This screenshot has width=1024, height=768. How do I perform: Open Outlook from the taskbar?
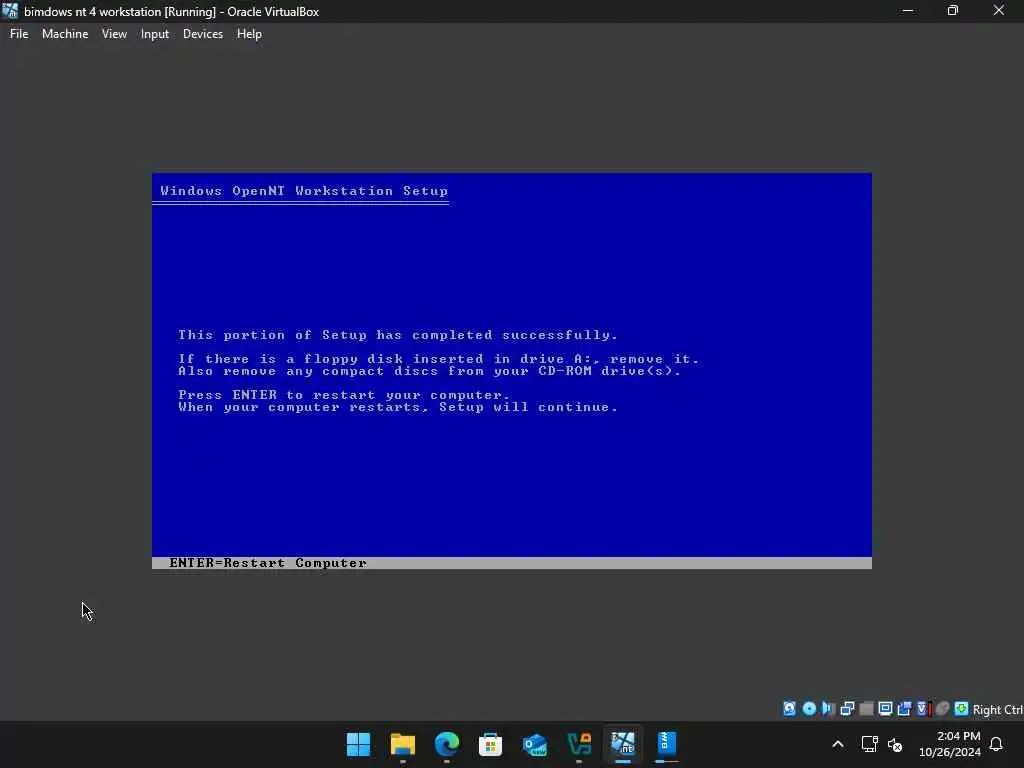point(535,744)
